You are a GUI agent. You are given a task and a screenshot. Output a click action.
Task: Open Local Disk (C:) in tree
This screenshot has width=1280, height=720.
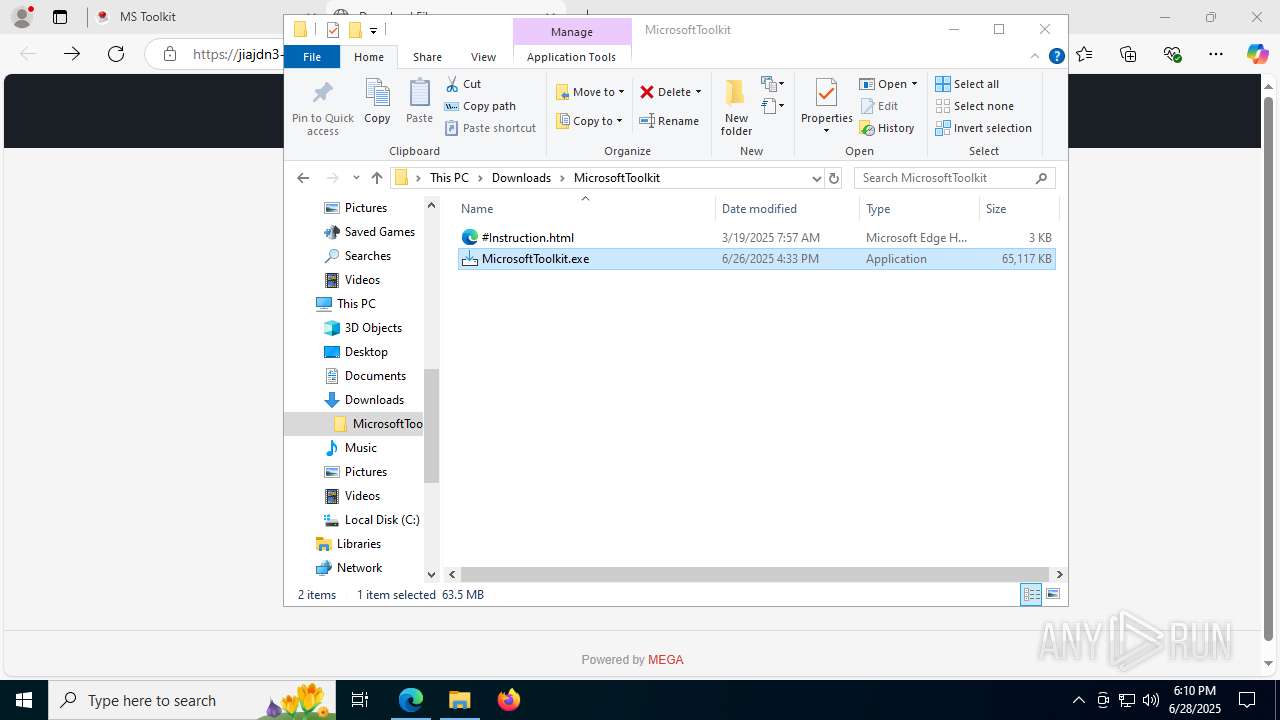(x=381, y=520)
